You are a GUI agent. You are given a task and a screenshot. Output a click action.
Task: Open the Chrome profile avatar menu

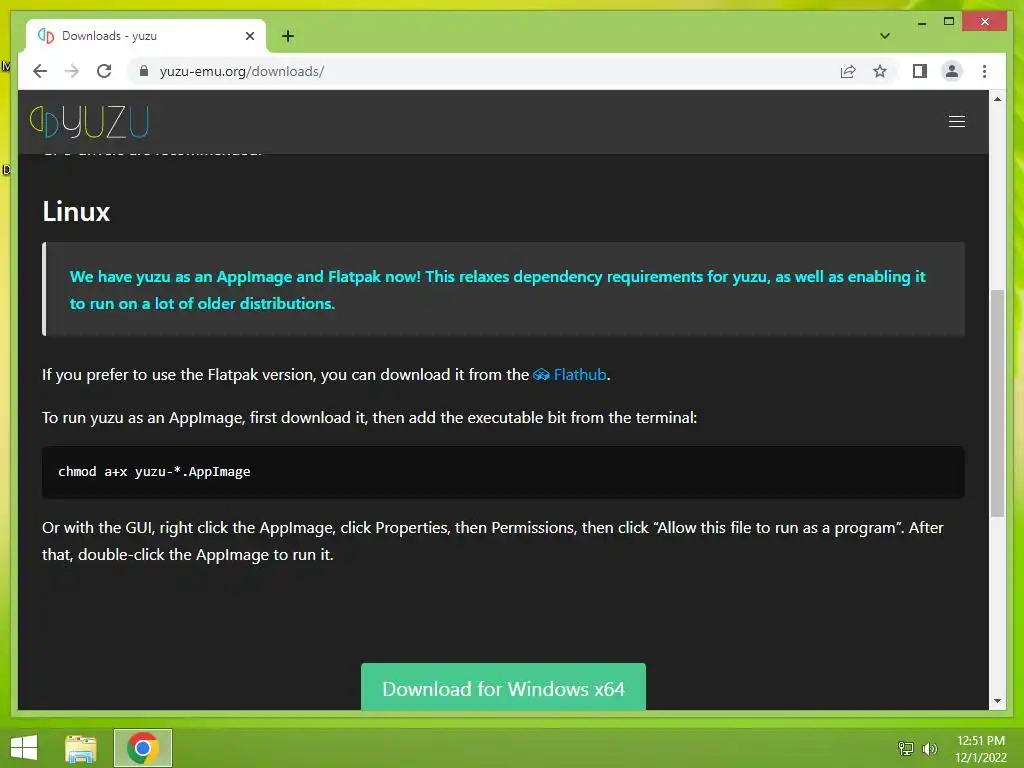[x=952, y=71]
